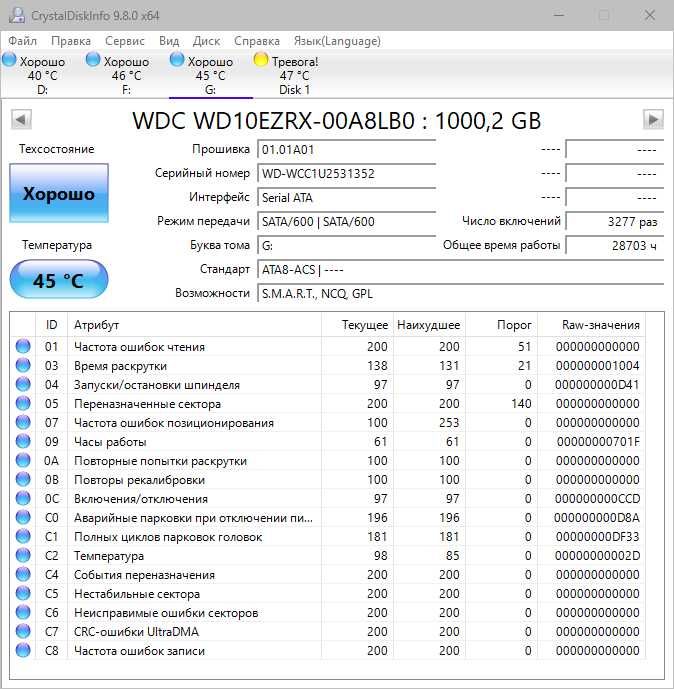Click status orb for attribute C6
This screenshot has width=674, height=689.
click(23, 613)
